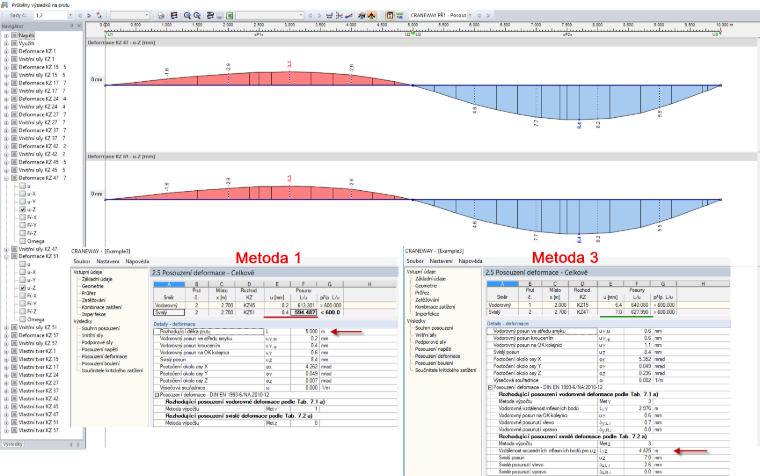Expand the Deformace KZ 1 tree node
Image resolution: width=760 pixels, height=476 pixels.
coord(6,51)
